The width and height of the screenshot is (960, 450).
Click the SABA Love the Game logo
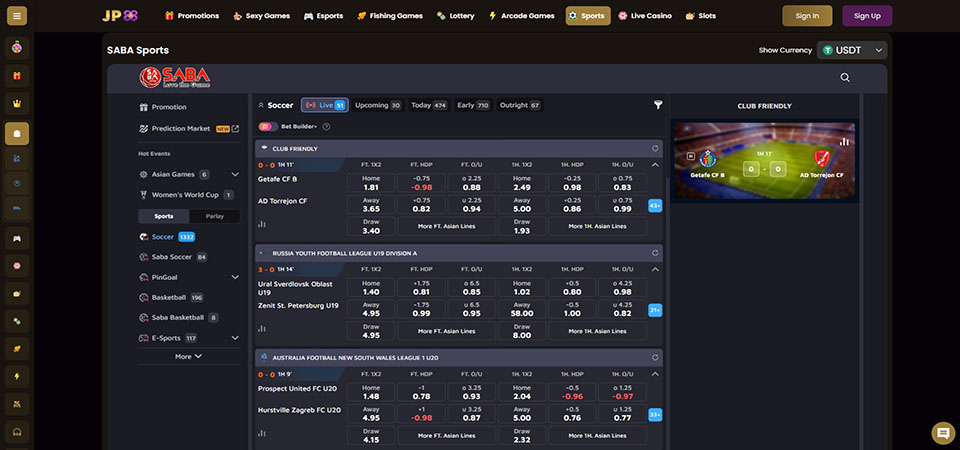tap(174, 77)
